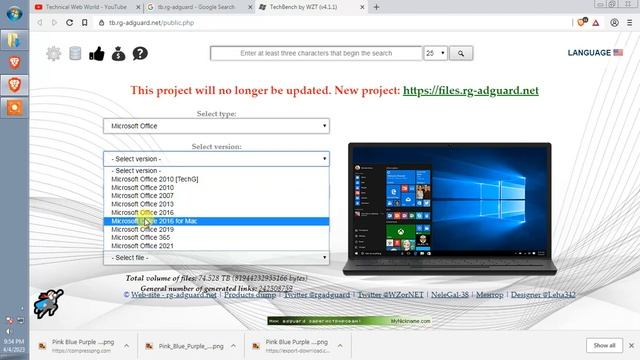This screenshot has width=640, height=360.
Task: Click the Show all downloads button
Action: click(x=604, y=345)
